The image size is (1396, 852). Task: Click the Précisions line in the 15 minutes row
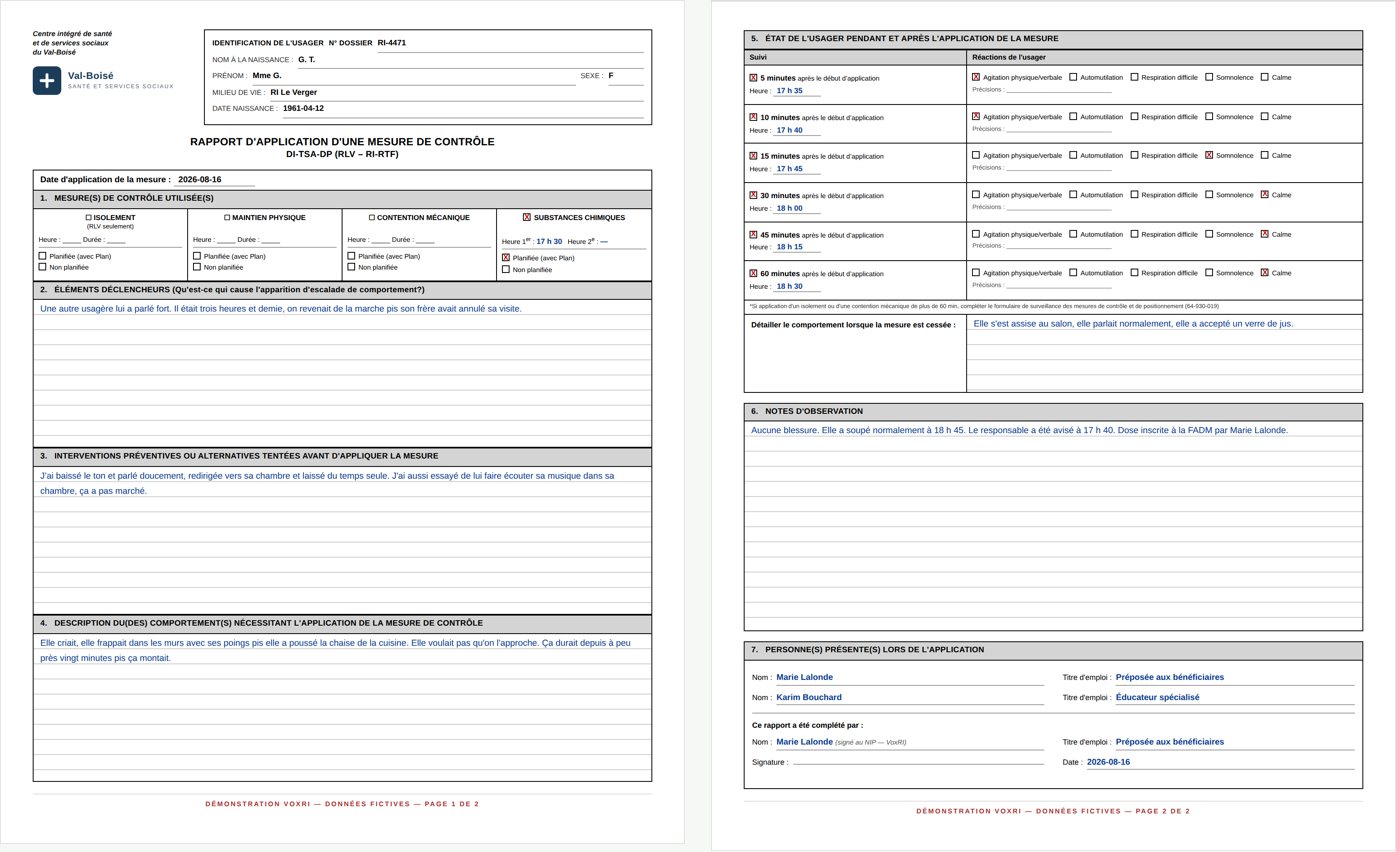pyautogui.click(x=1059, y=168)
